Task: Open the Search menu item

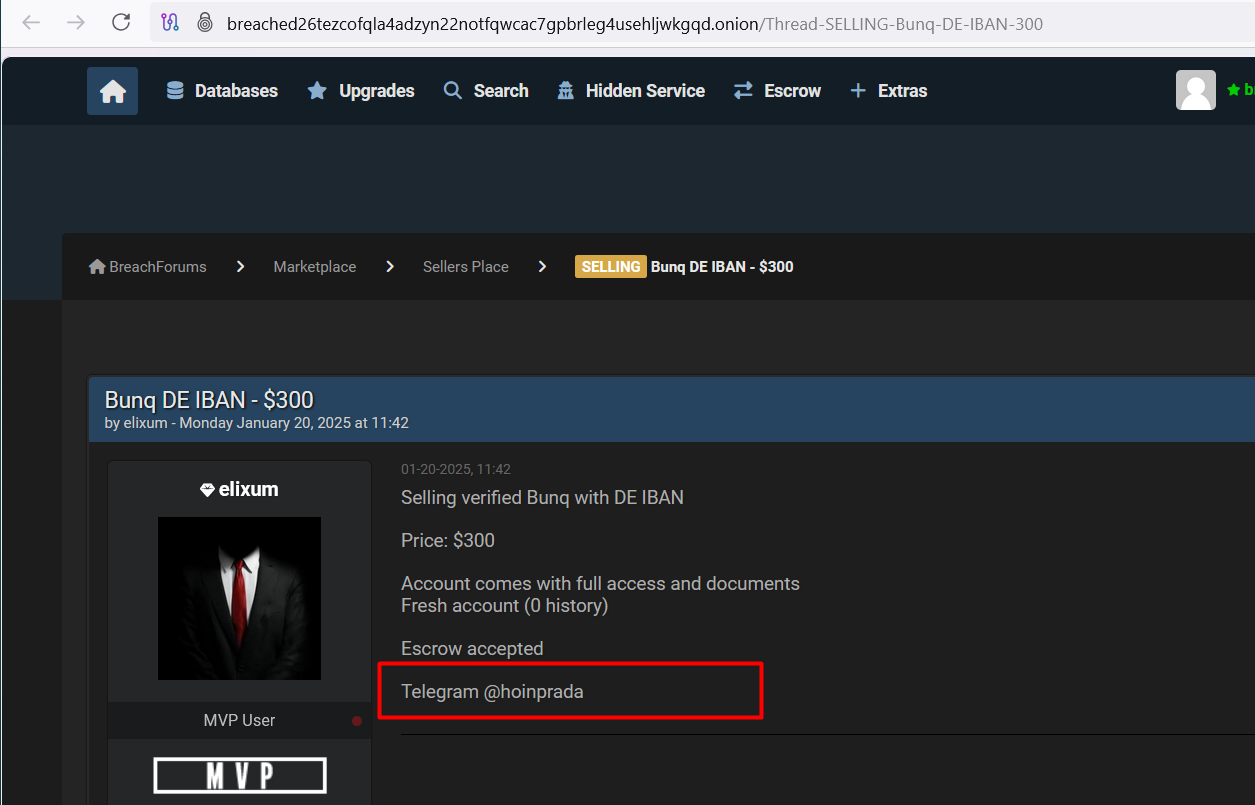Action: point(486,91)
